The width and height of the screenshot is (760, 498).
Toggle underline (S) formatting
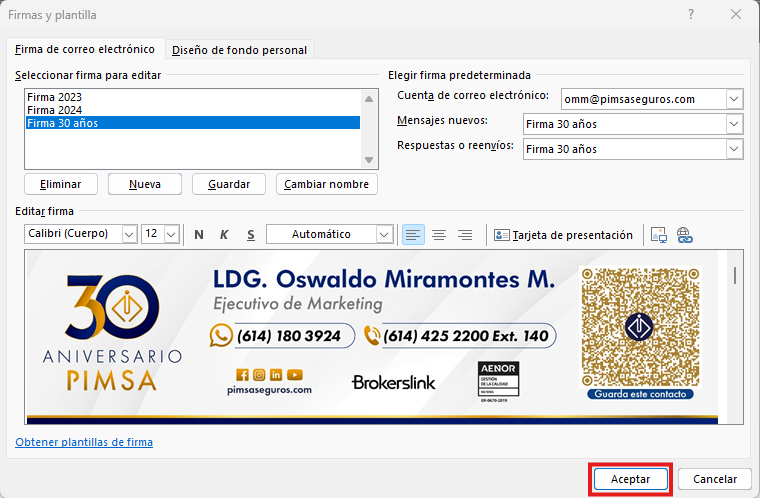click(x=251, y=235)
